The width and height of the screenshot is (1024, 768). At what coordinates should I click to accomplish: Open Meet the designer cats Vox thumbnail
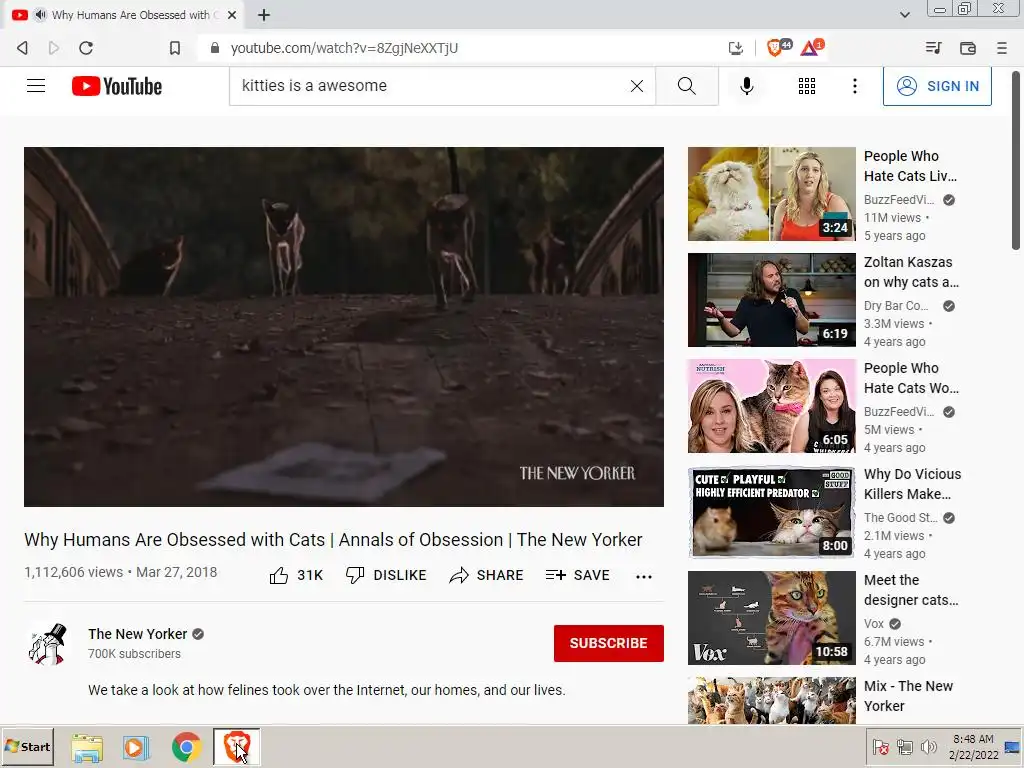tap(771, 618)
